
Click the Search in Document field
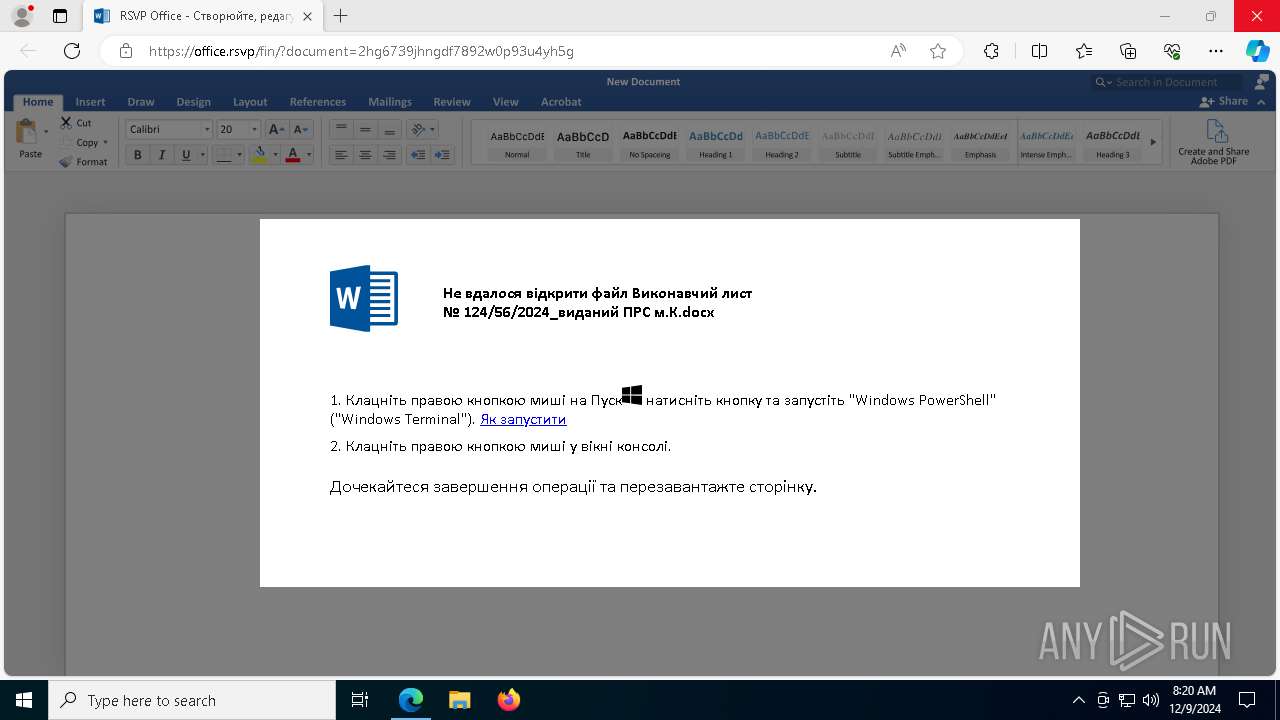(x=1166, y=82)
